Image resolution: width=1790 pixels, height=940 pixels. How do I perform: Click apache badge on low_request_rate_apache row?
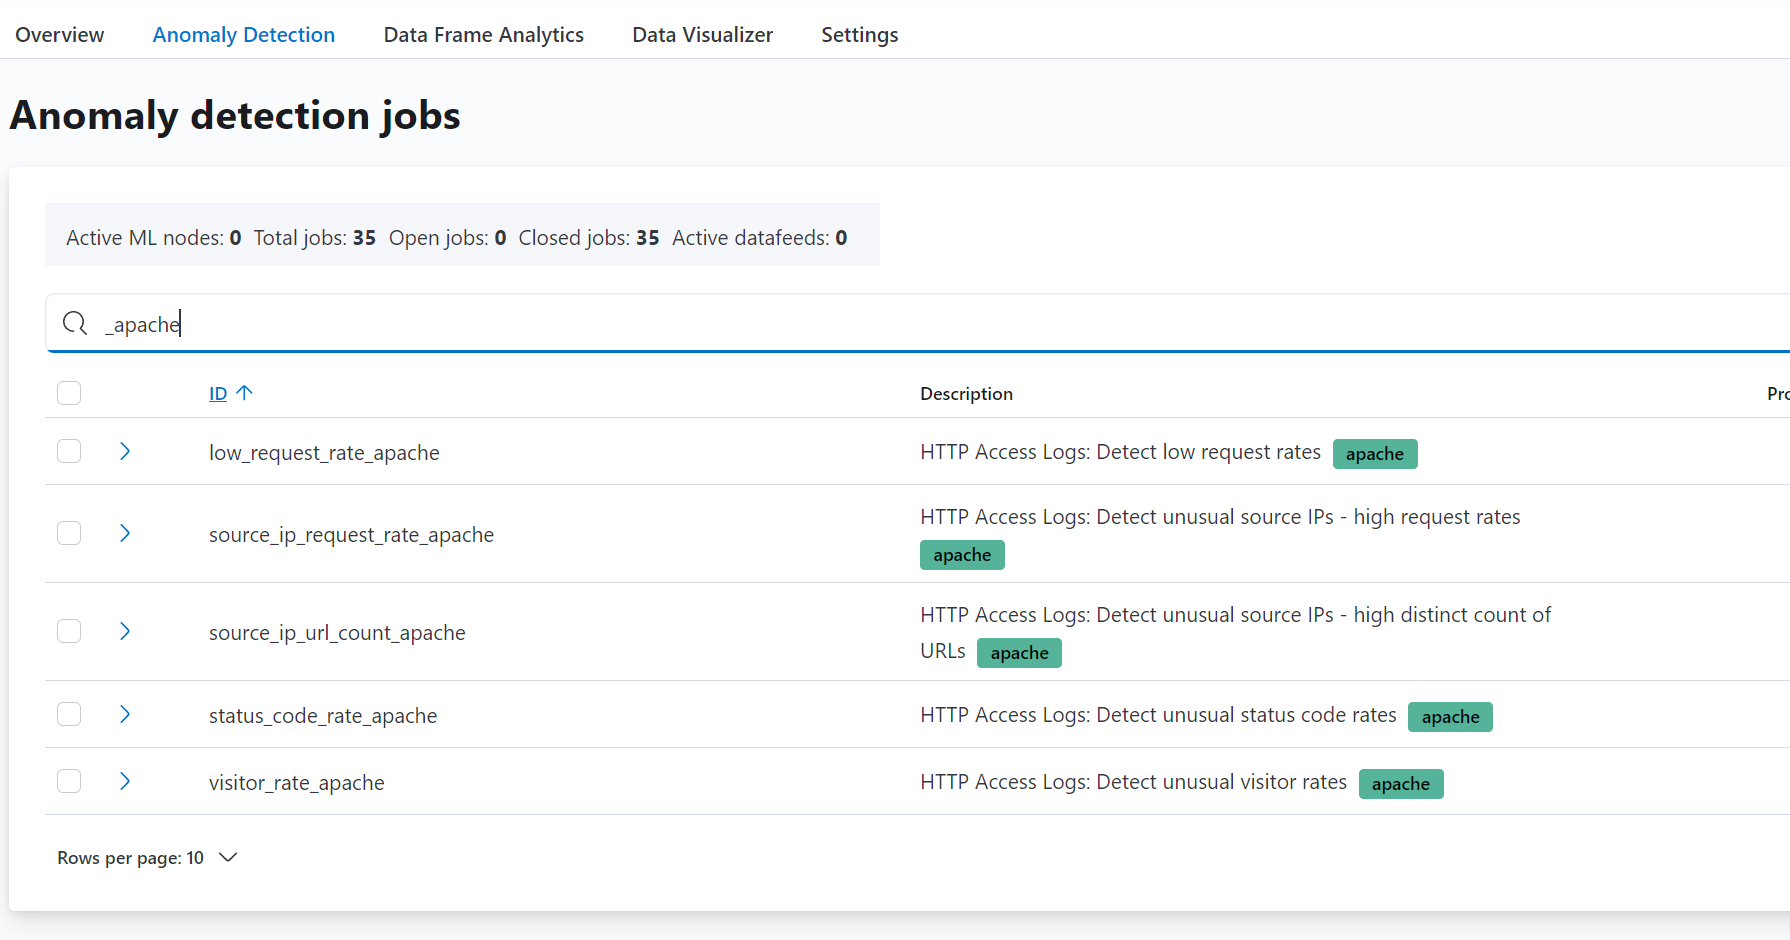[x=1374, y=454]
